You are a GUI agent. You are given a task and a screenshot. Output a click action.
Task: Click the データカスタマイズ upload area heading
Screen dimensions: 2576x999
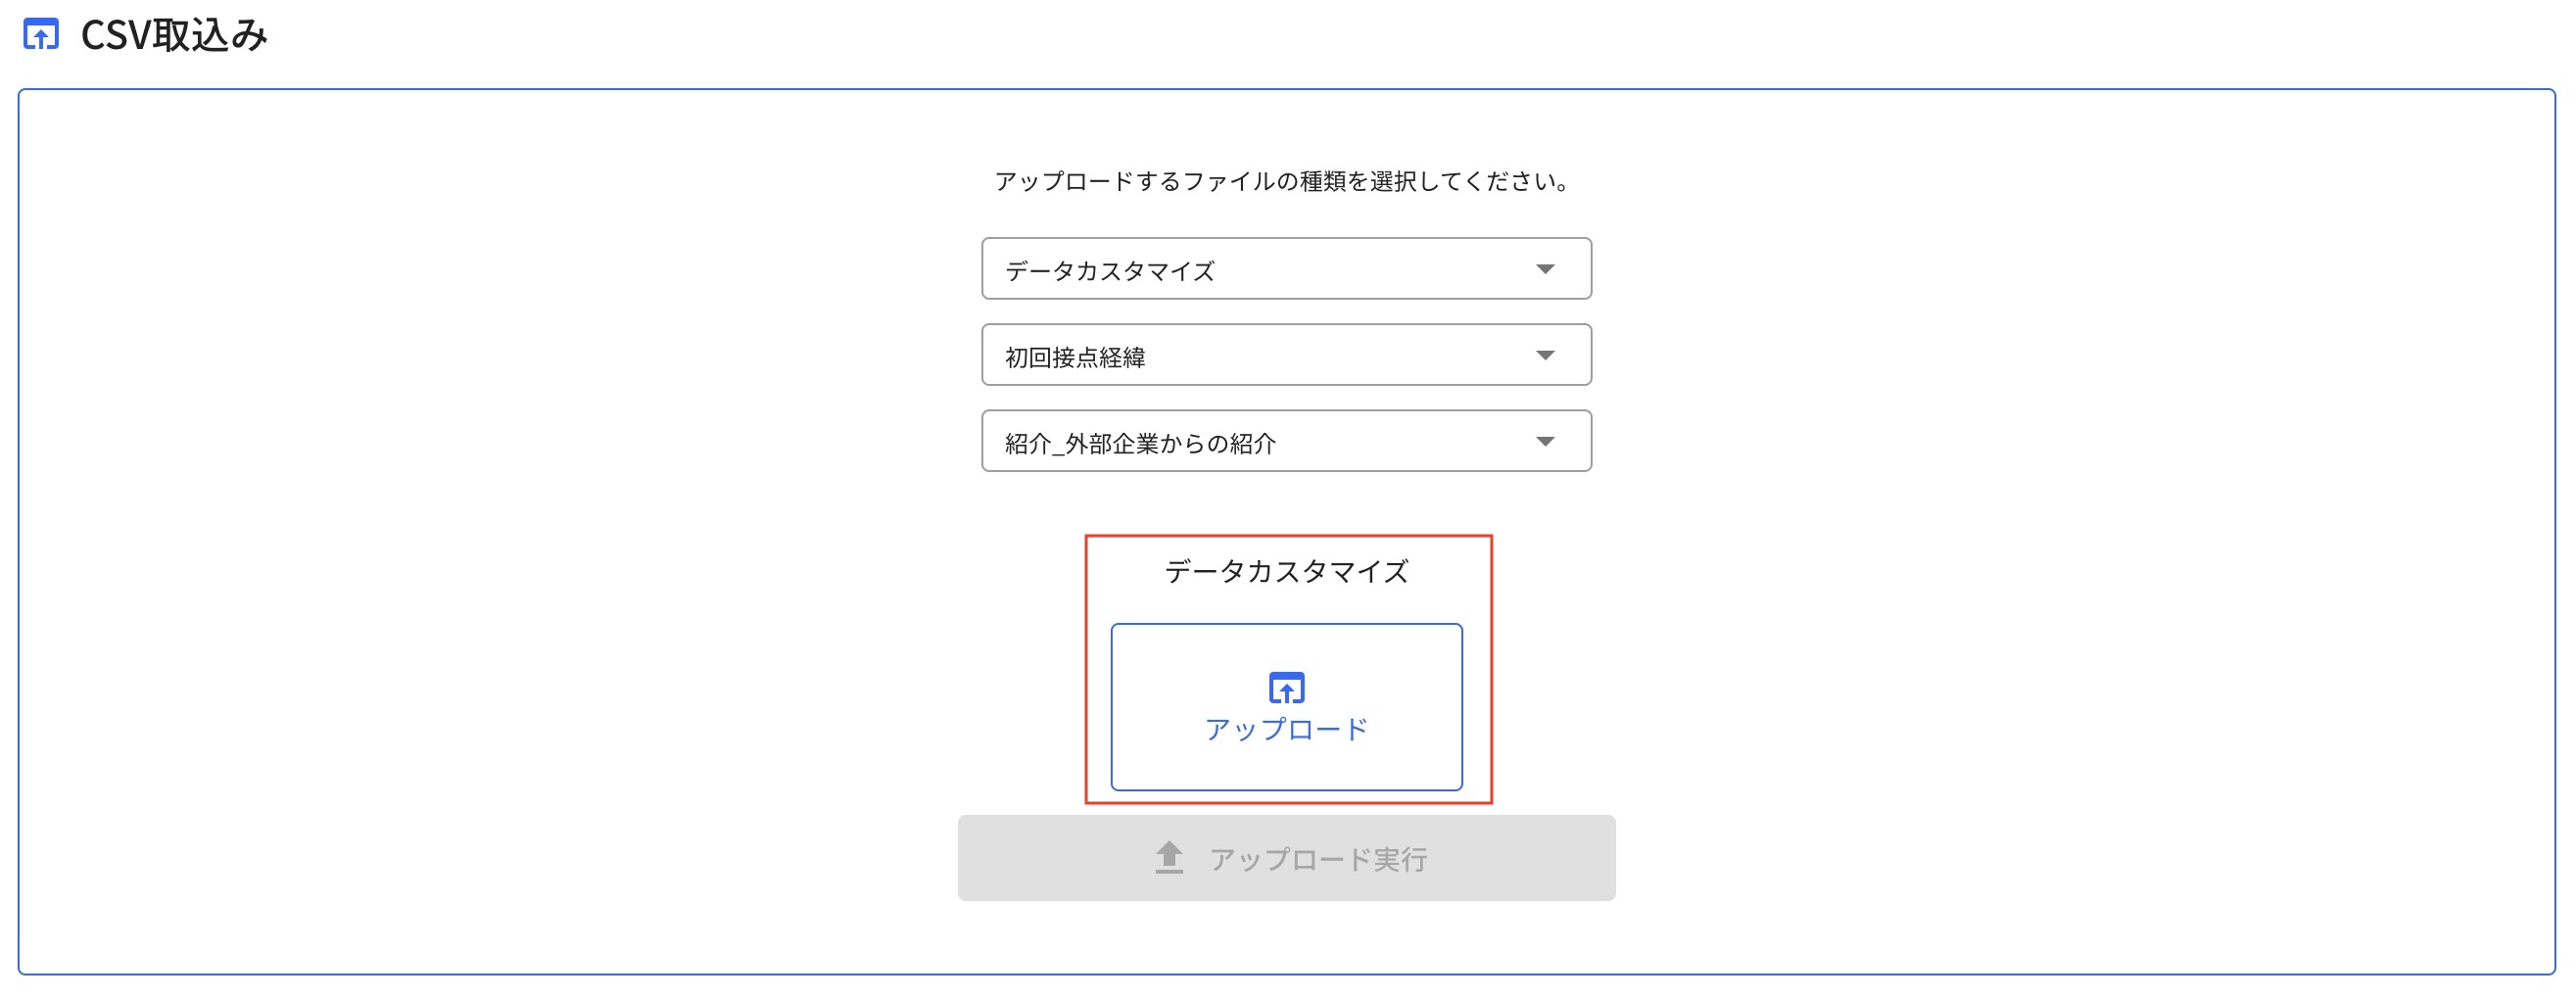click(1286, 572)
